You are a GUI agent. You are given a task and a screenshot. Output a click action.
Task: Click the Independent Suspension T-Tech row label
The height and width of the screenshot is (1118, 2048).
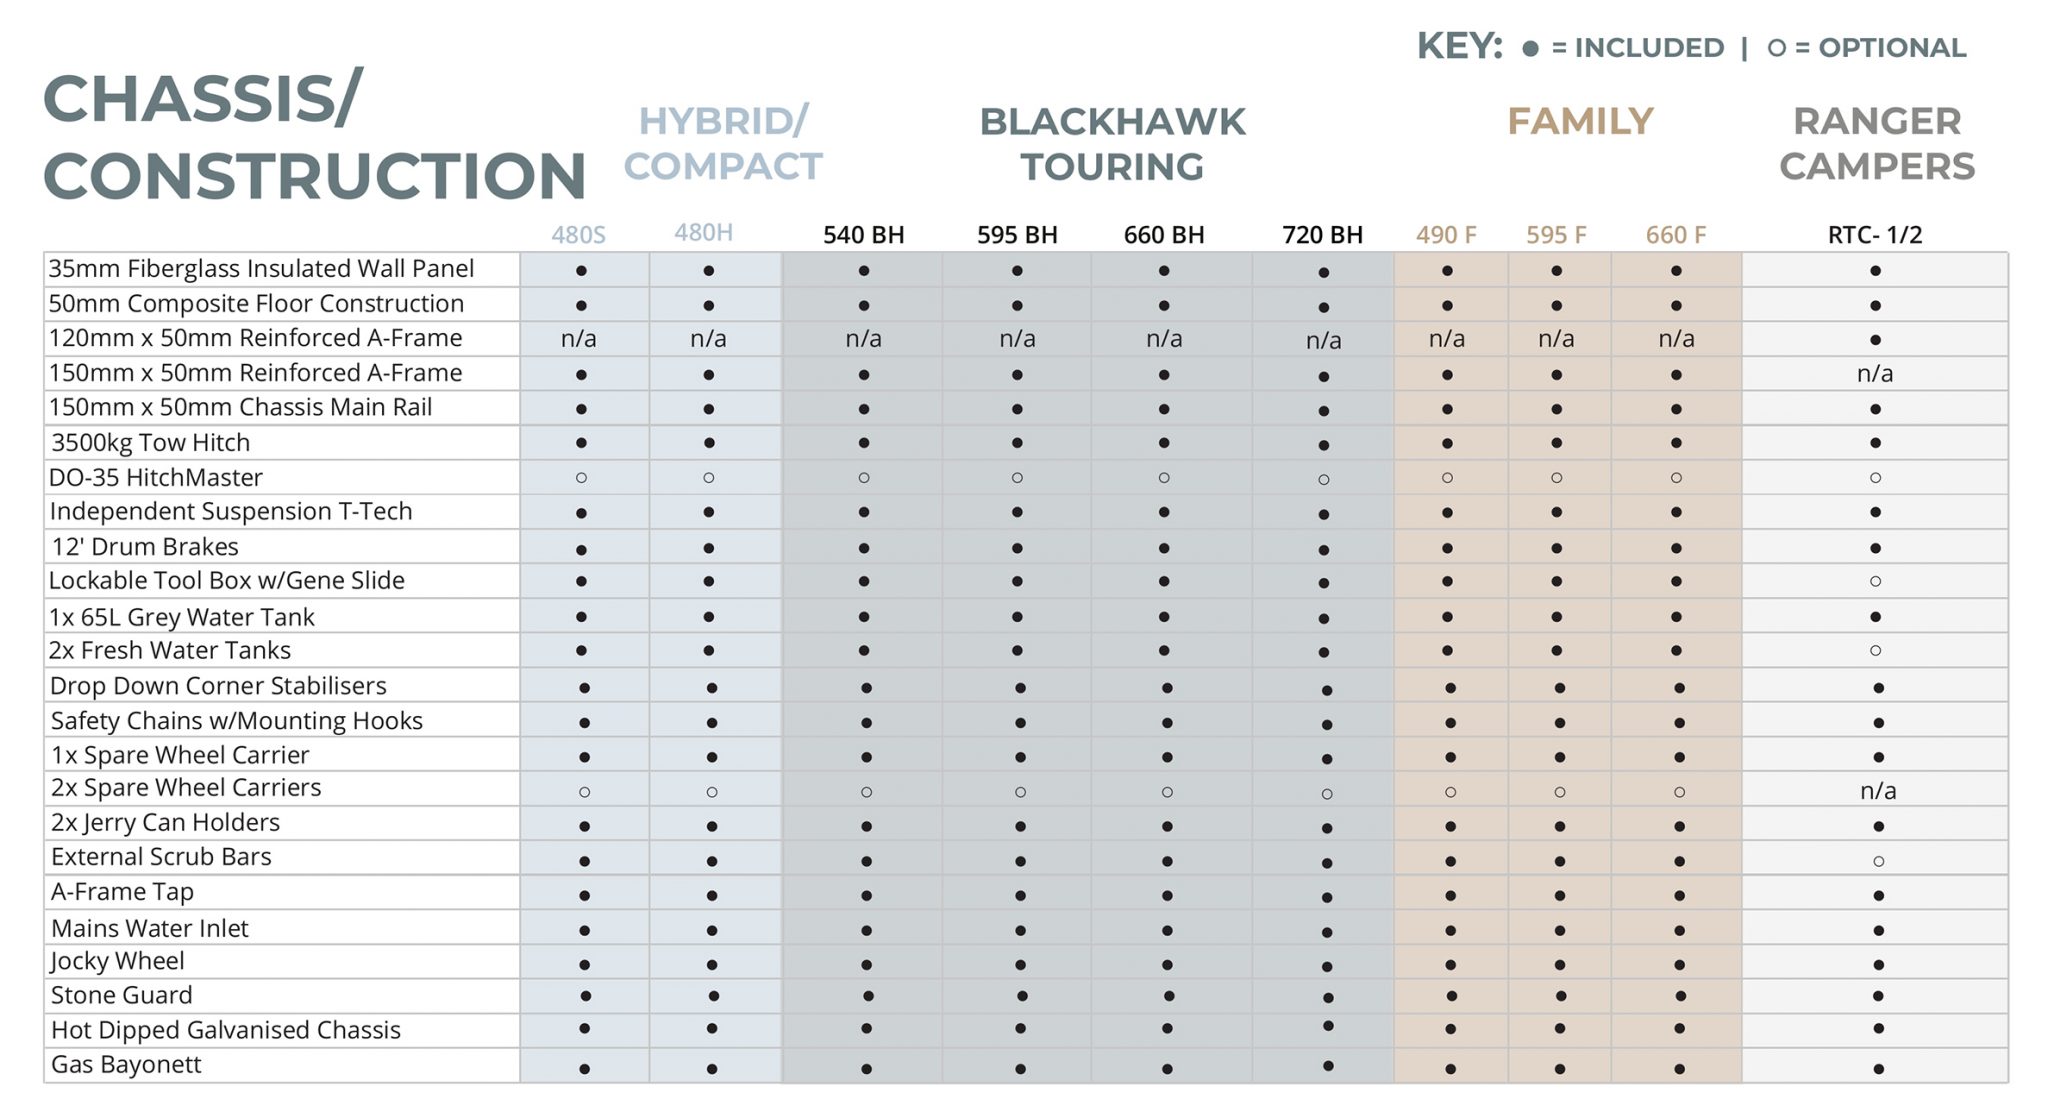[x=231, y=512]
